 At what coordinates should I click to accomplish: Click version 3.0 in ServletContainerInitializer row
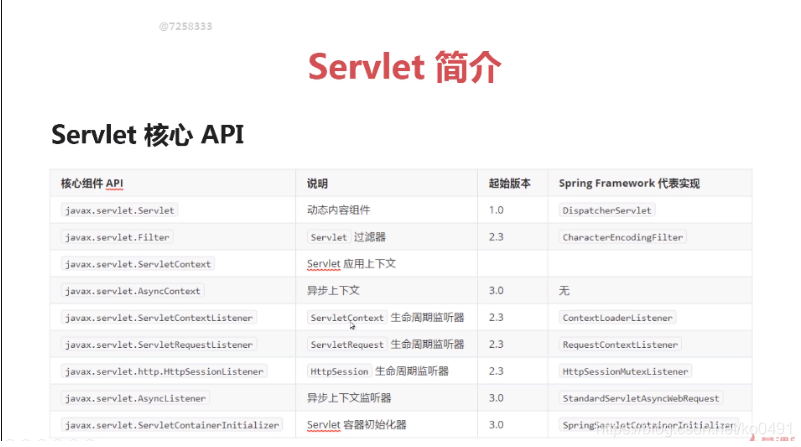tap(496, 425)
